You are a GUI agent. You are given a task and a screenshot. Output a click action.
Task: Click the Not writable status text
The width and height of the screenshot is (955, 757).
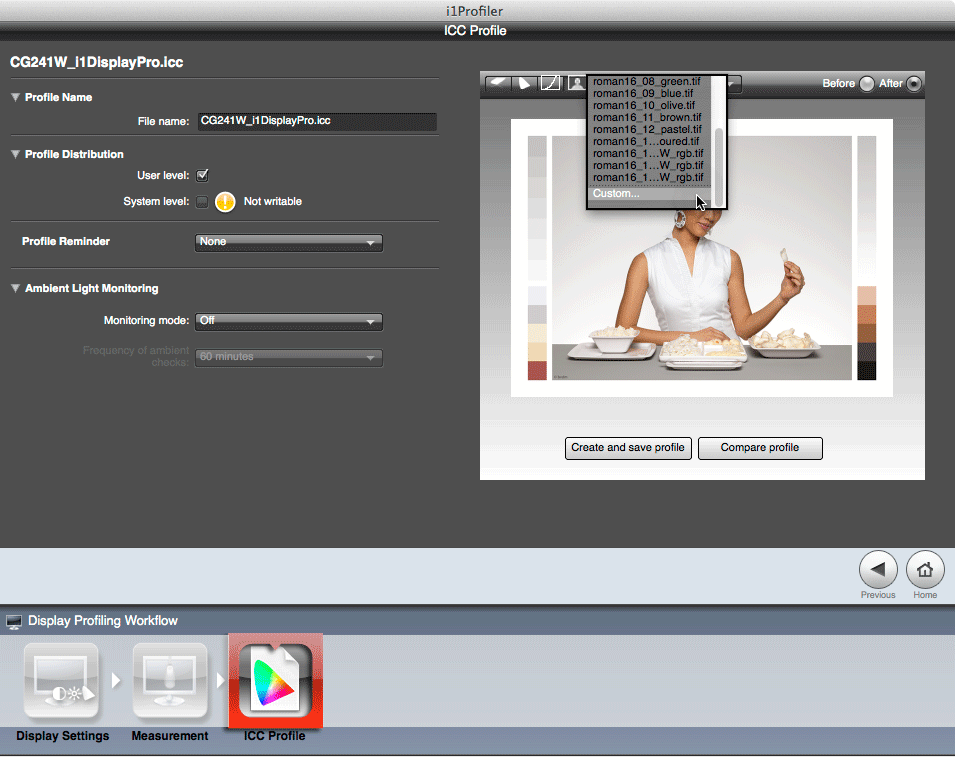click(273, 202)
